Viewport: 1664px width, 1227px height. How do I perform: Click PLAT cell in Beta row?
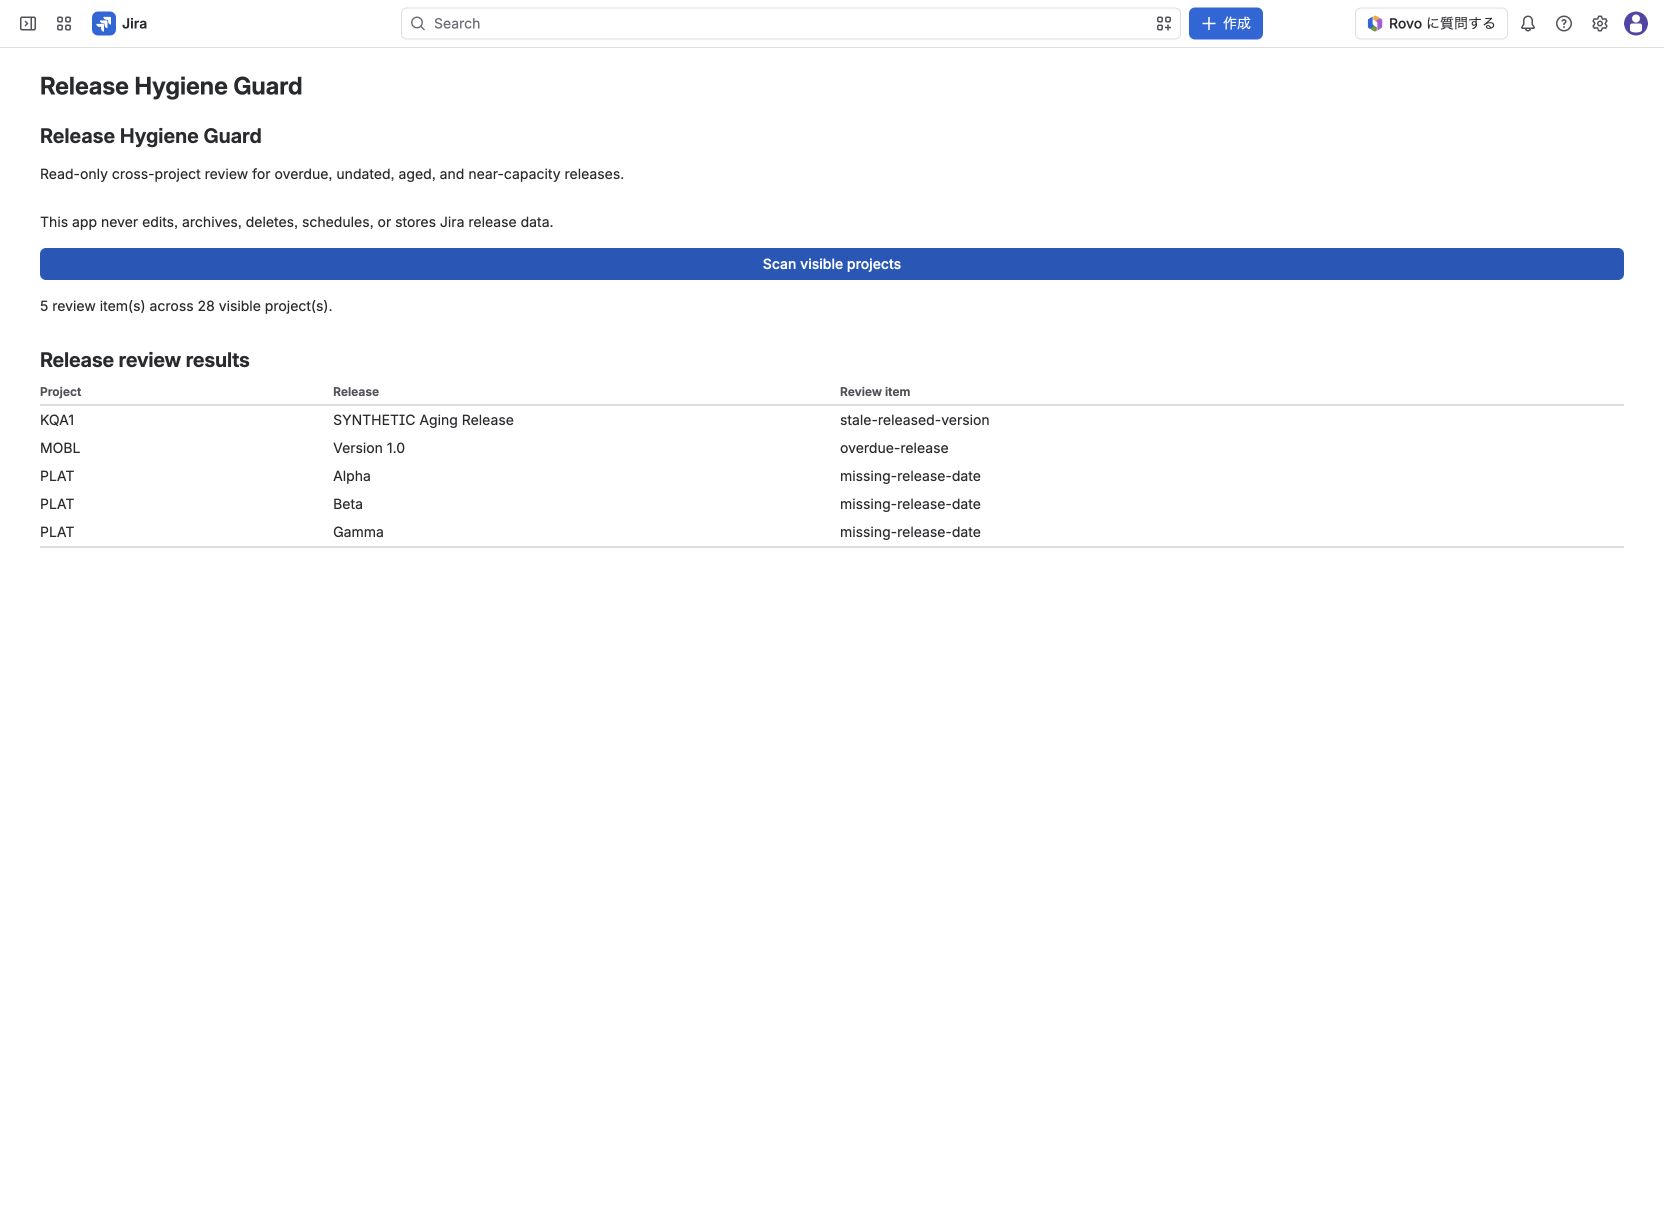point(57,504)
